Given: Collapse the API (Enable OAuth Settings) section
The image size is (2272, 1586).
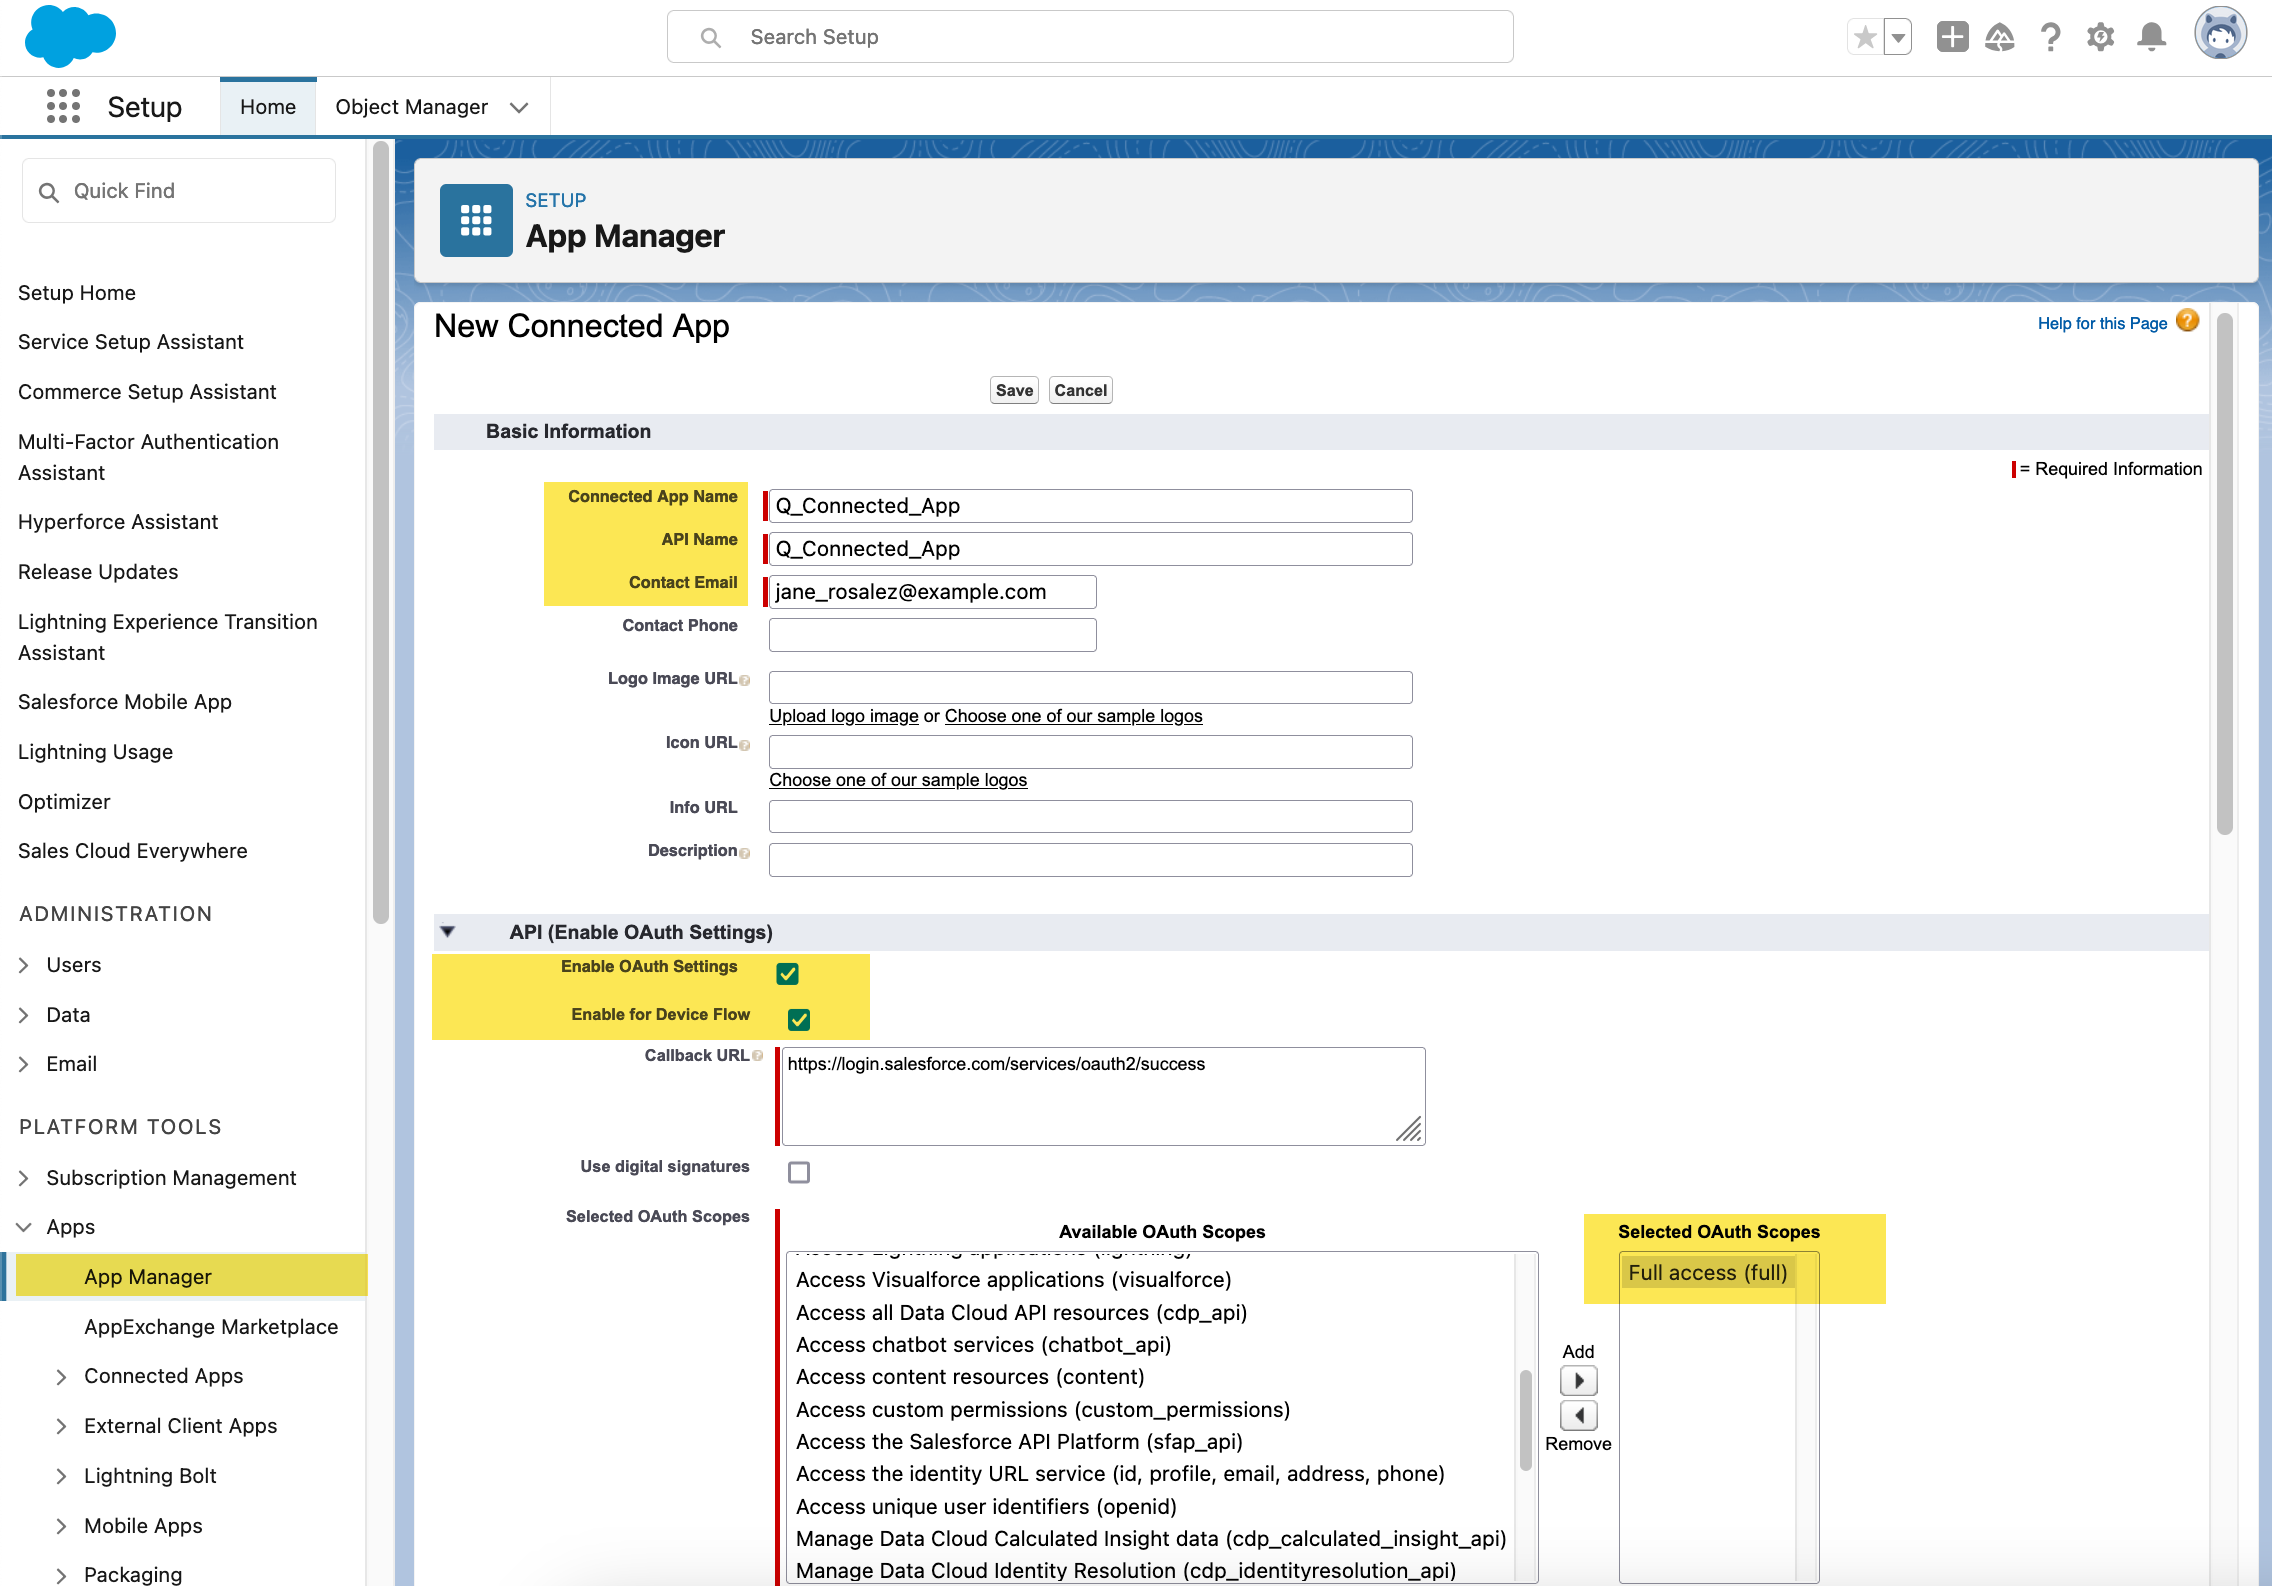Looking at the screenshot, I should coord(448,931).
